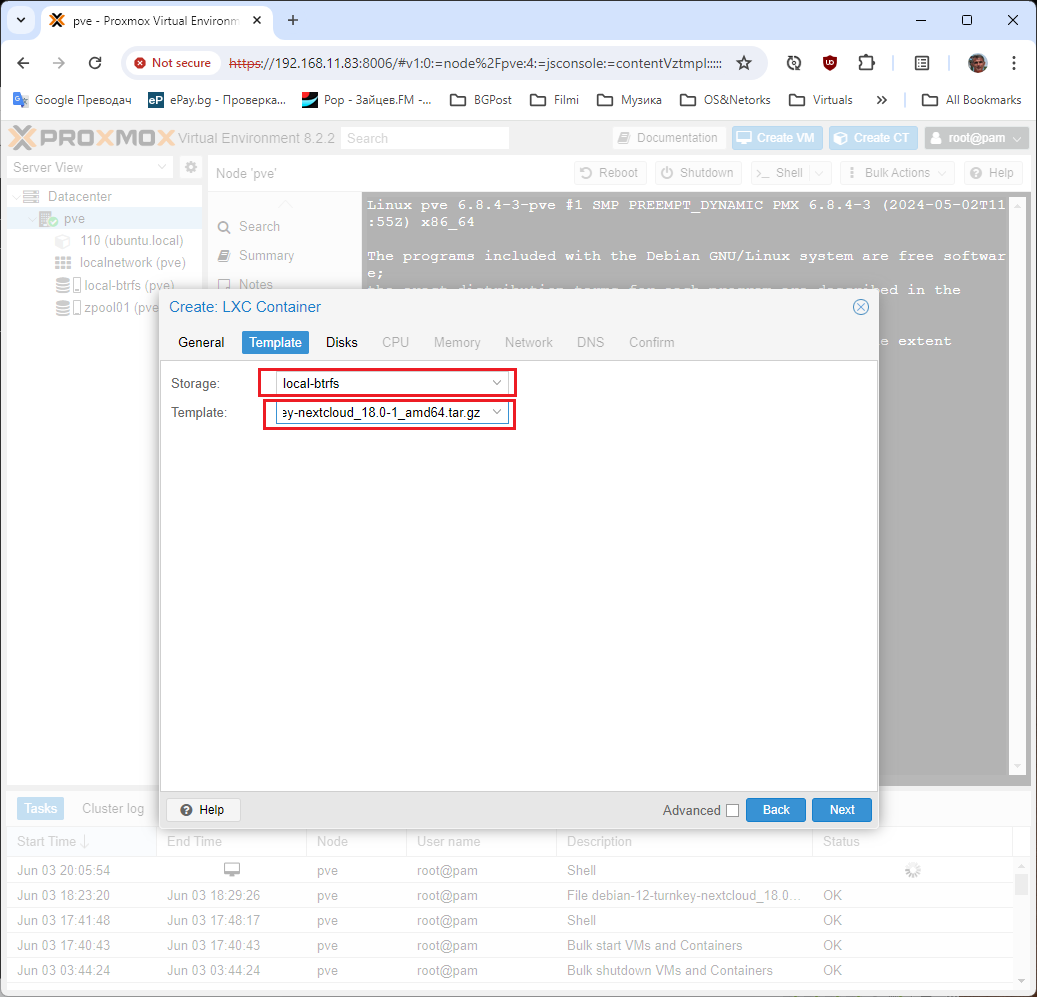Select local-btrfs (pve) storage in tree
The height and width of the screenshot is (997, 1037).
[x=129, y=285]
